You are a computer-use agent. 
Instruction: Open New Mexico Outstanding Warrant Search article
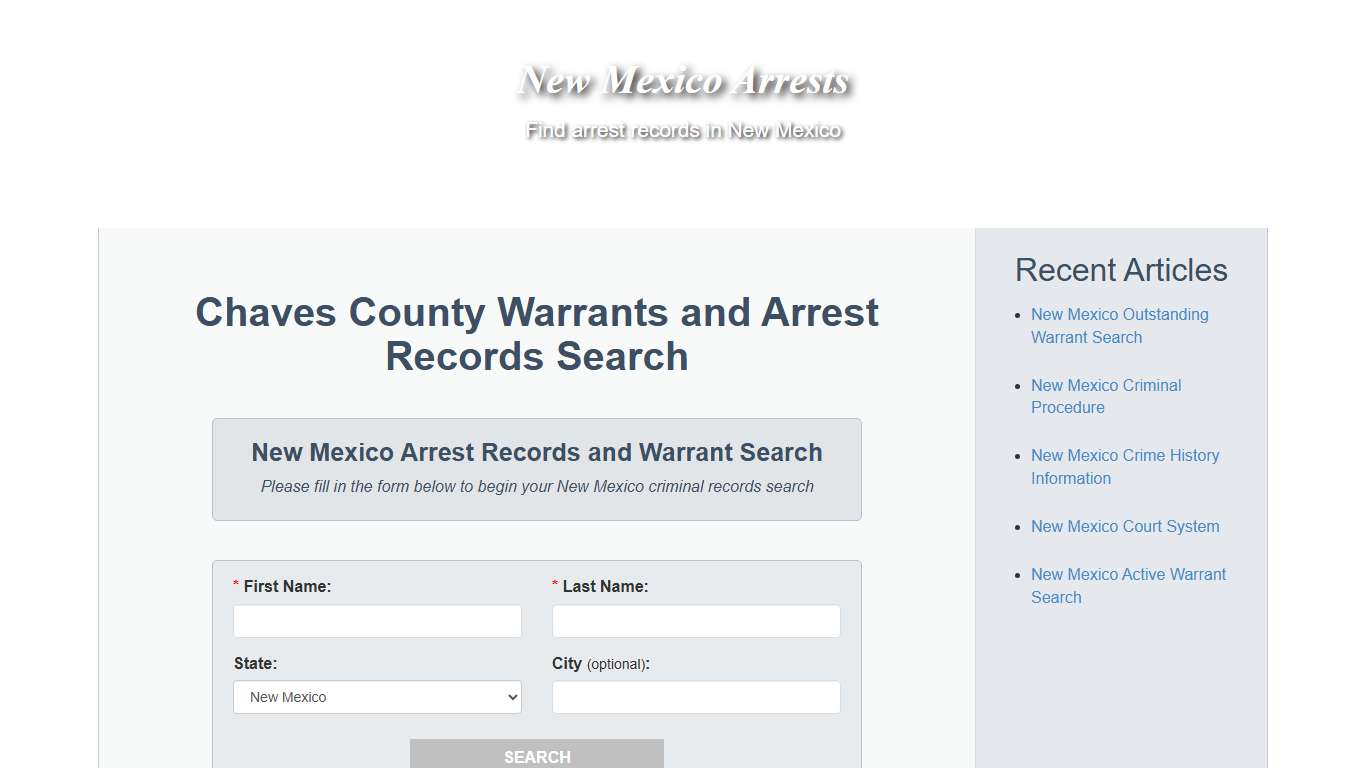click(x=1119, y=326)
